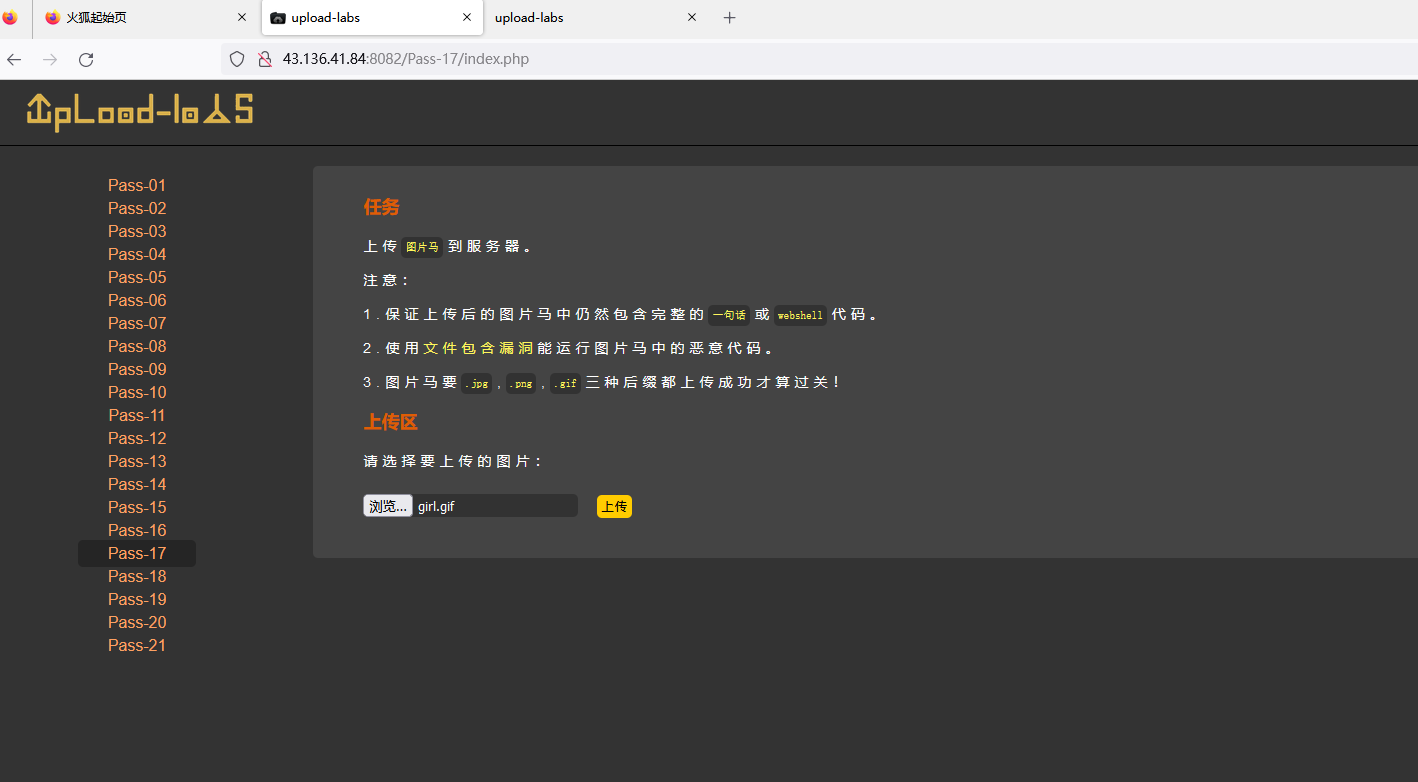The height and width of the screenshot is (782, 1418).
Task: Open Pass-06 in the sidebar
Action: 137,300
